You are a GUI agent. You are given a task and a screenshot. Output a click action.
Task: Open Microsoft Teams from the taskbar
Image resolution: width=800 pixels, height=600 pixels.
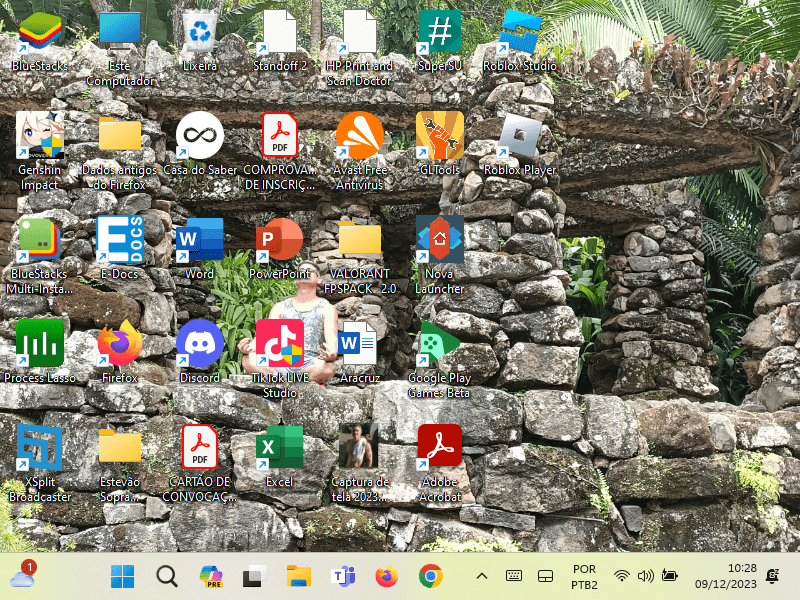tap(343, 577)
